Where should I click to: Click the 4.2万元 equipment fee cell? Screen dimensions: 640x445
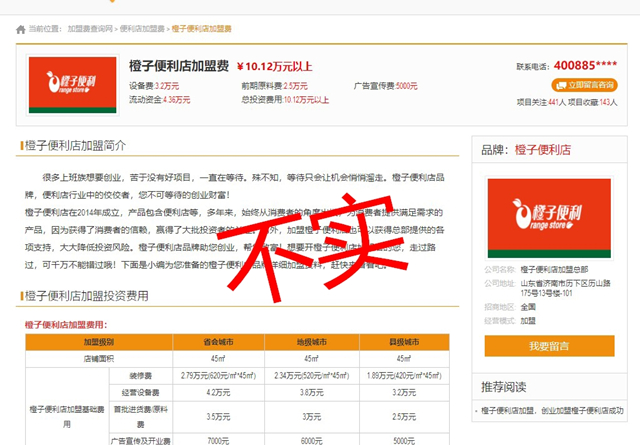click(218, 393)
